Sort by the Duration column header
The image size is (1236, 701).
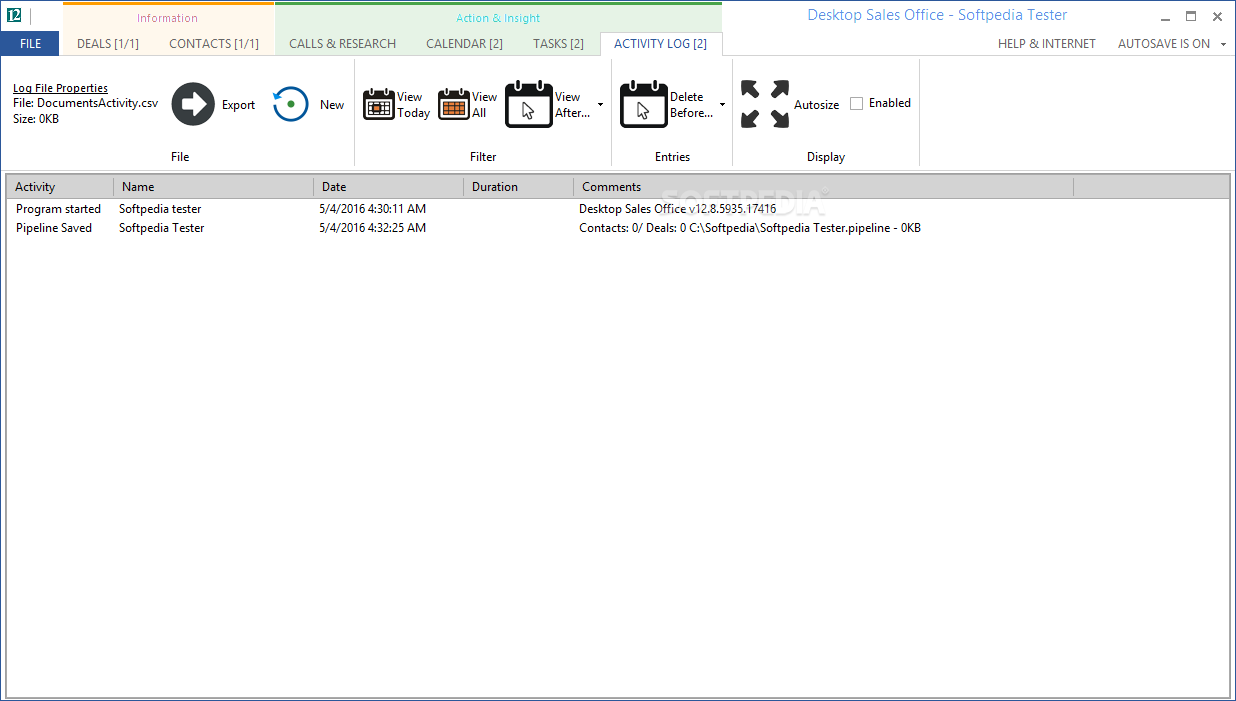[518, 187]
